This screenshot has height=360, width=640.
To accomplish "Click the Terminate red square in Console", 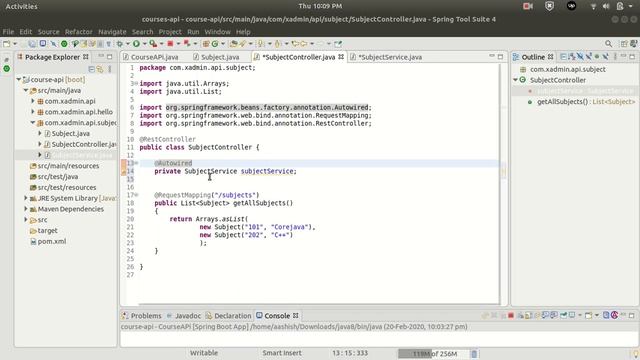I will click(x=511, y=316).
